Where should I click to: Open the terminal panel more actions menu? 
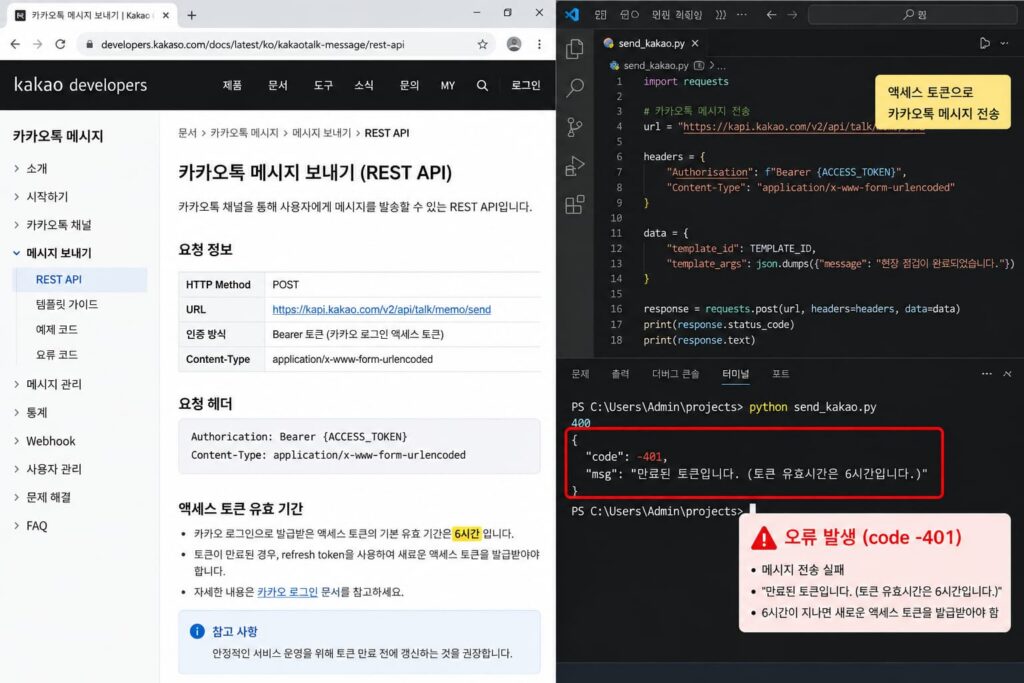point(986,374)
